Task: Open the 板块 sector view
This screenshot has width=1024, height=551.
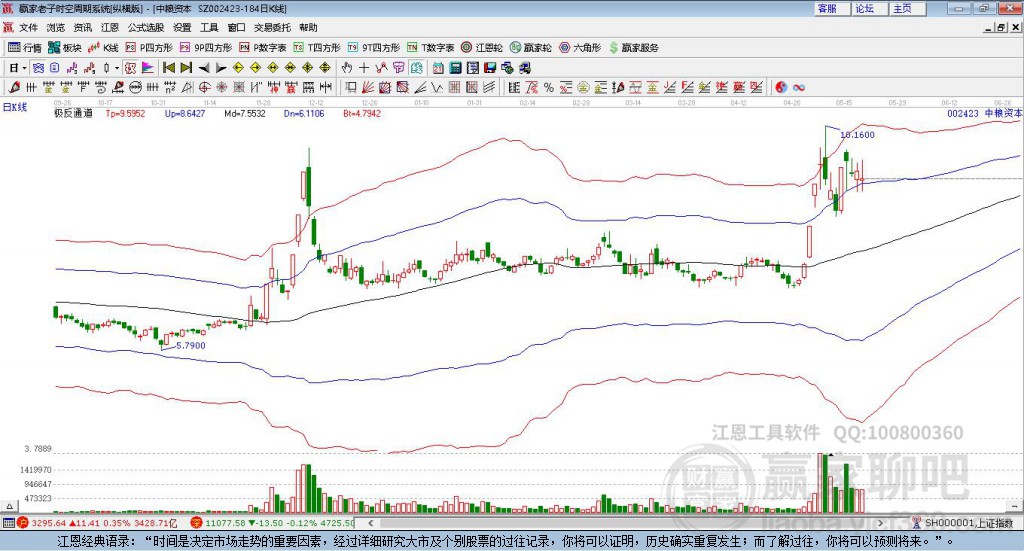Action: 65,48
